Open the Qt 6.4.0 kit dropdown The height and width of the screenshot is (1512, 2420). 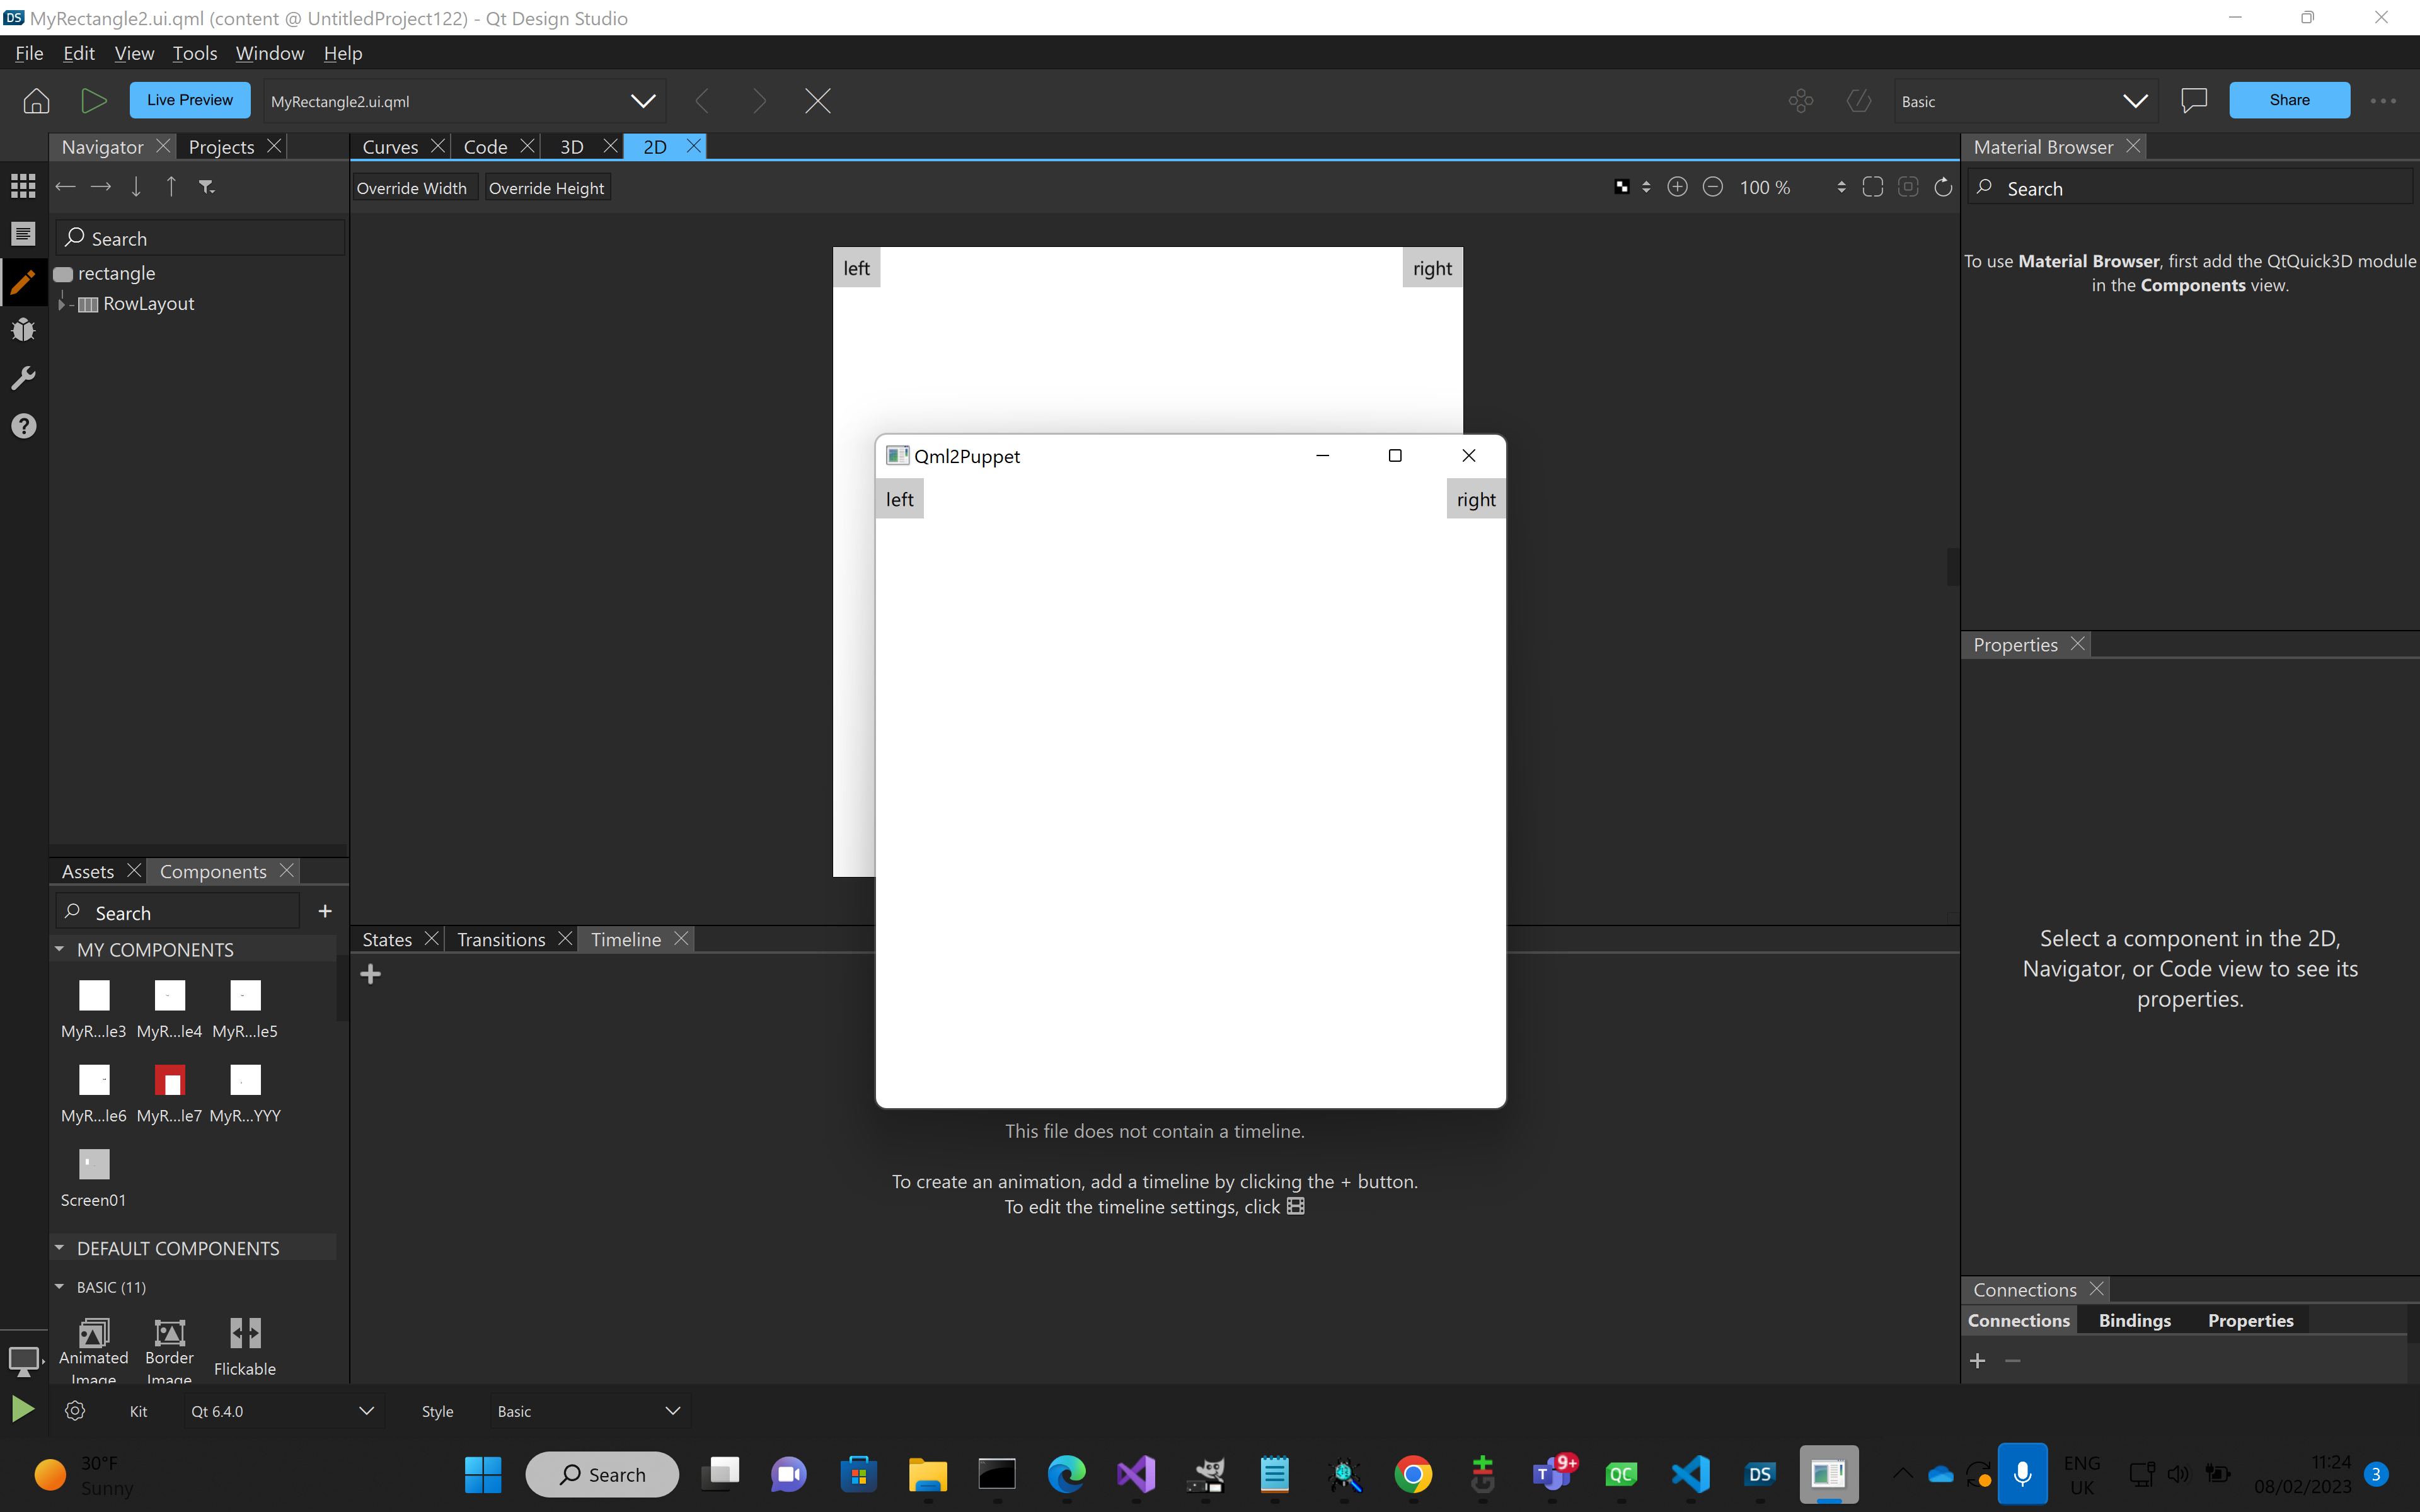[366, 1411]
